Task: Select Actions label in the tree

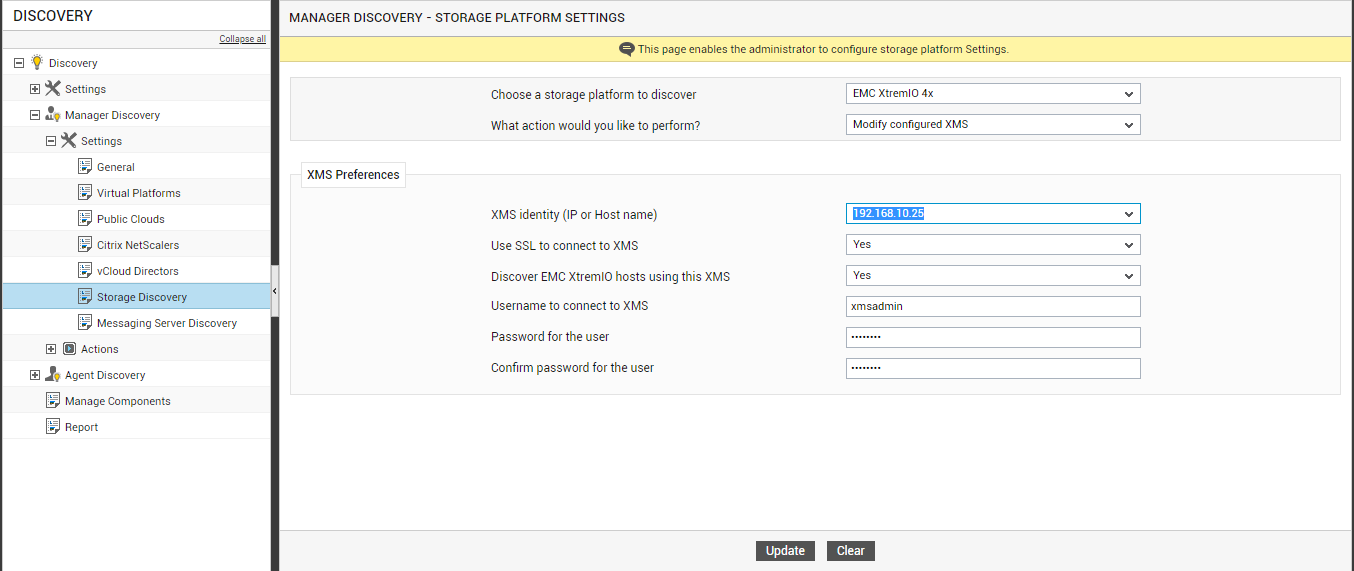Action: tap(100, 349)
